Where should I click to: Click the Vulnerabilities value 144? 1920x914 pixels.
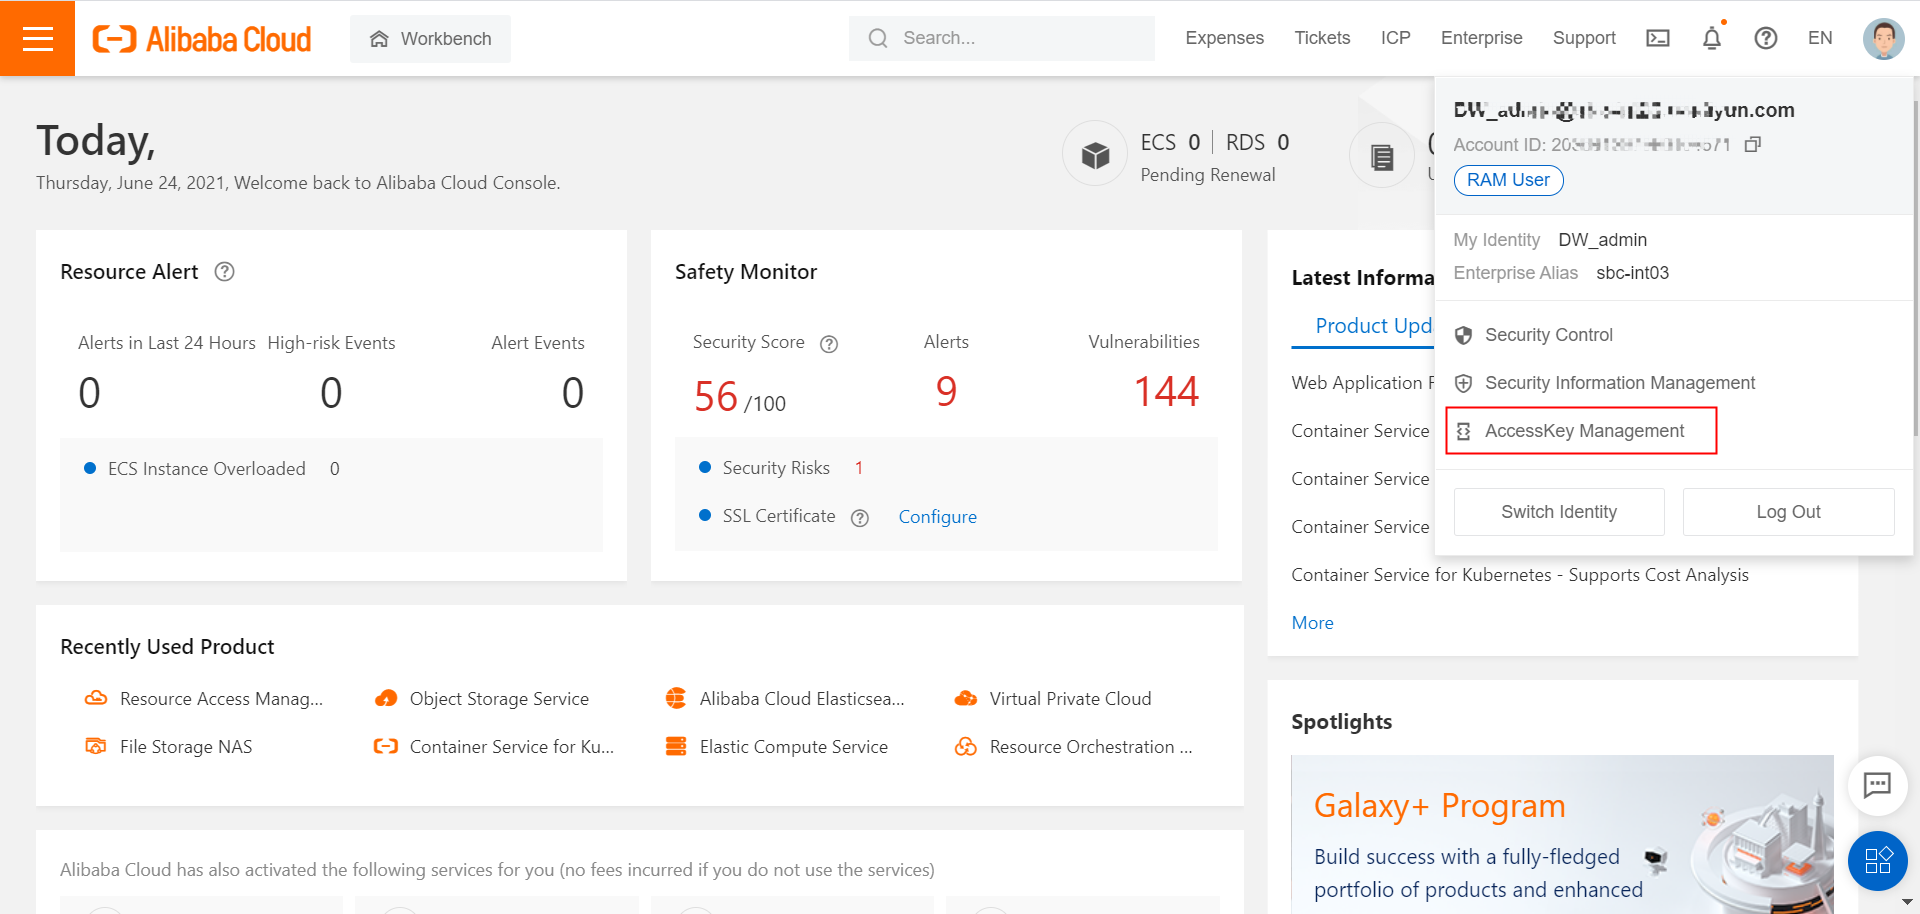tap(1166, 392)
